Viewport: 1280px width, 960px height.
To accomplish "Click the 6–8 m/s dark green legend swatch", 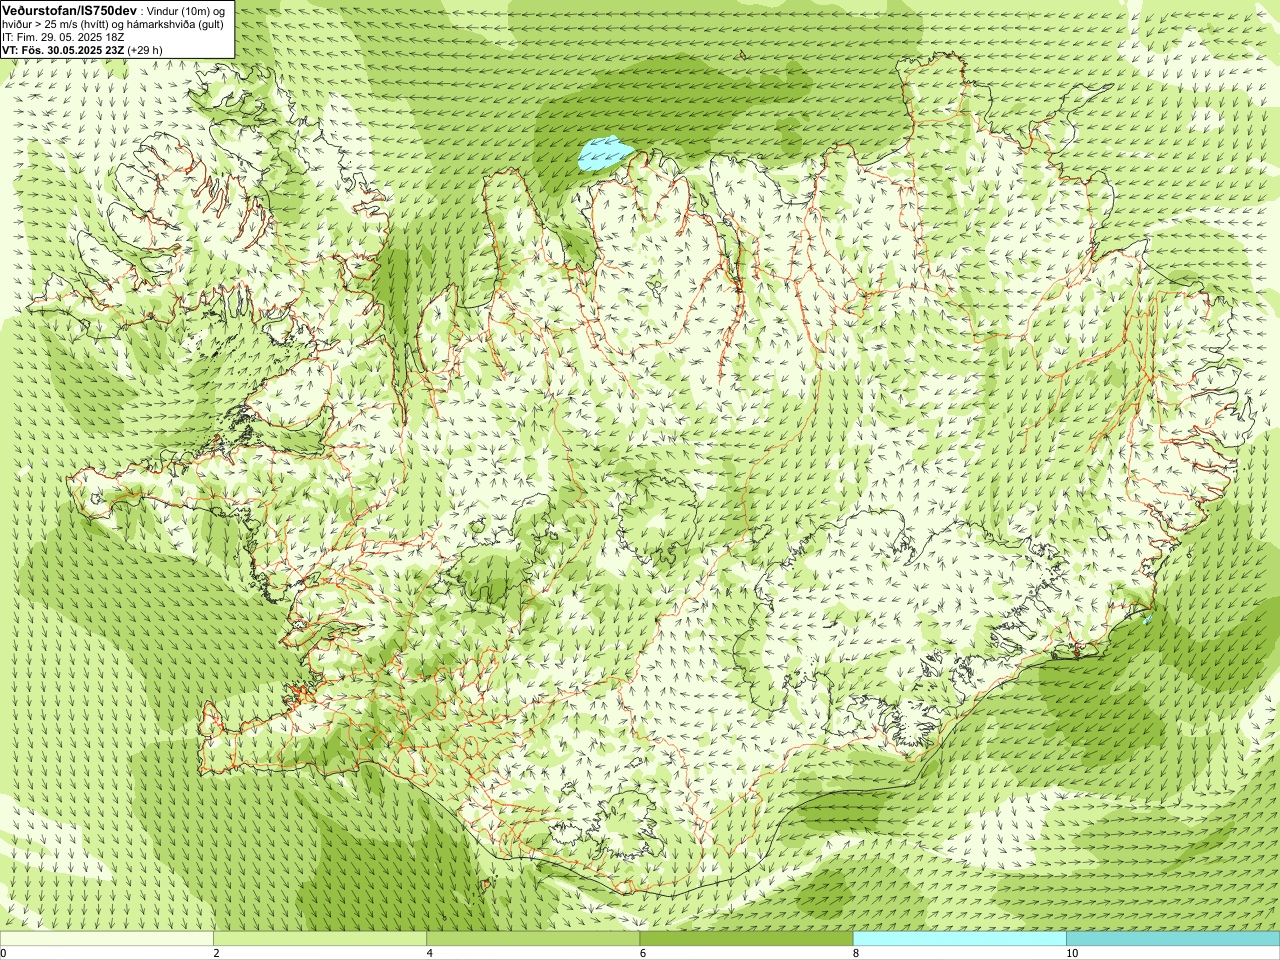I will 746,939.
